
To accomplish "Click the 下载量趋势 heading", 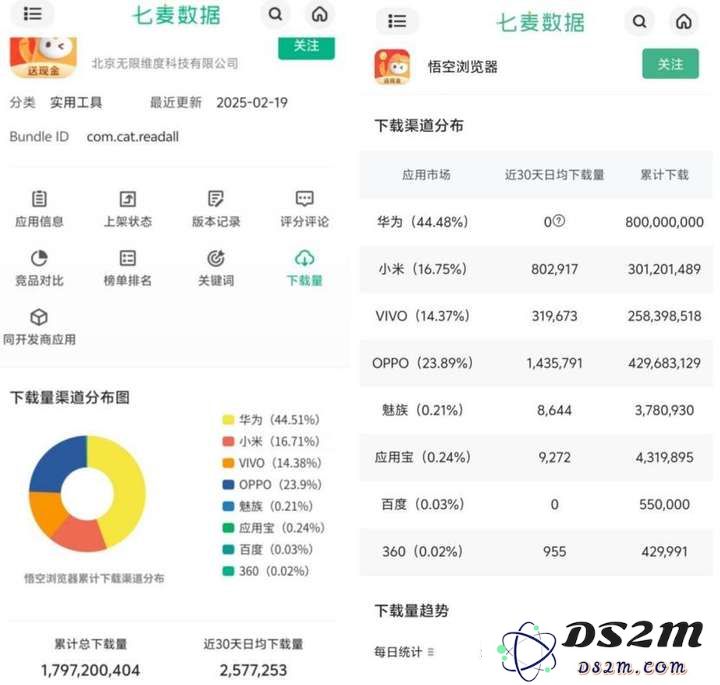I will tap(411, 611).
